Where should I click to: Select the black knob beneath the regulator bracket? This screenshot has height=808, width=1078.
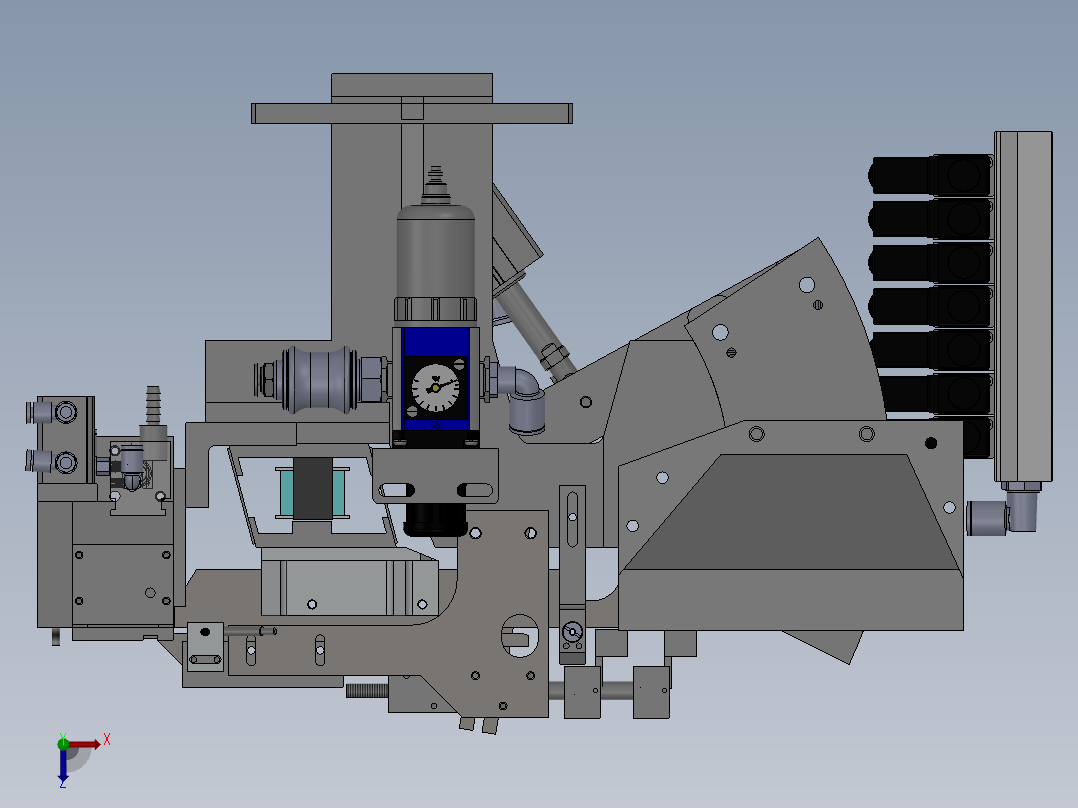pyautogui.click(x=435, y=519)
